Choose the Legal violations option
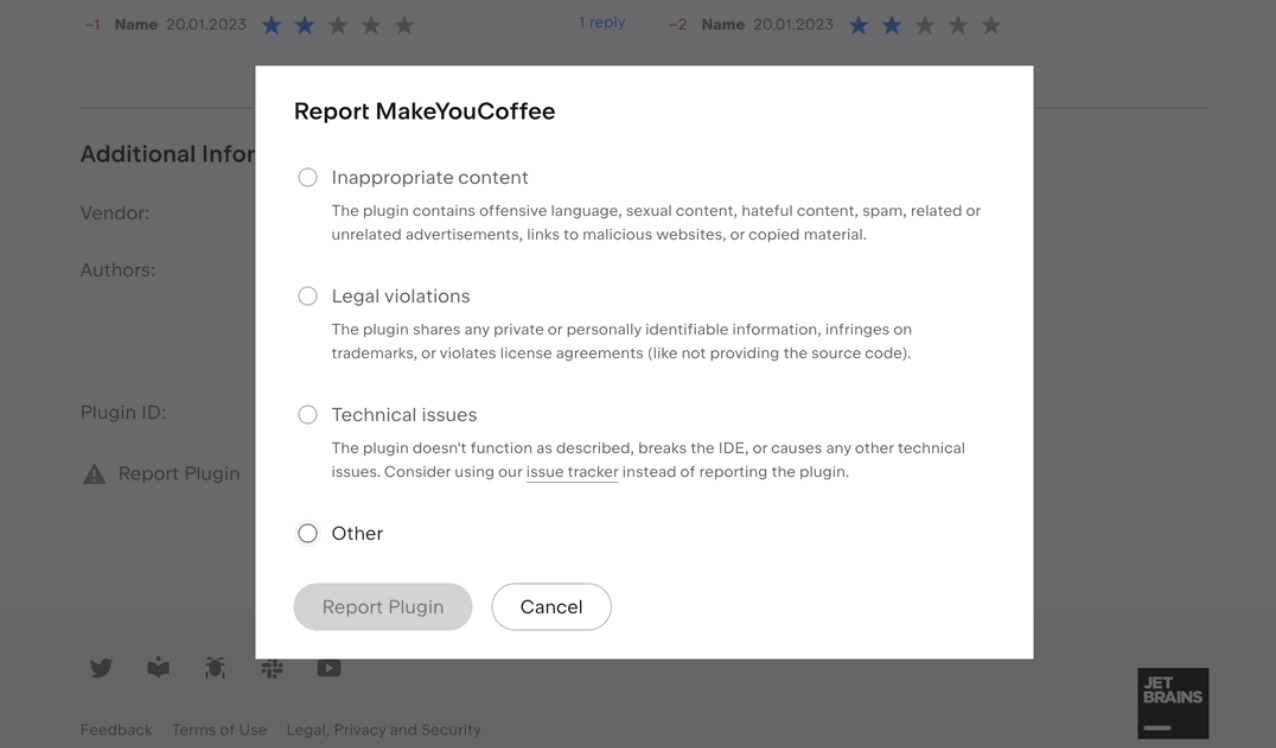The image size is (1276, 748). tap(308, 296)
